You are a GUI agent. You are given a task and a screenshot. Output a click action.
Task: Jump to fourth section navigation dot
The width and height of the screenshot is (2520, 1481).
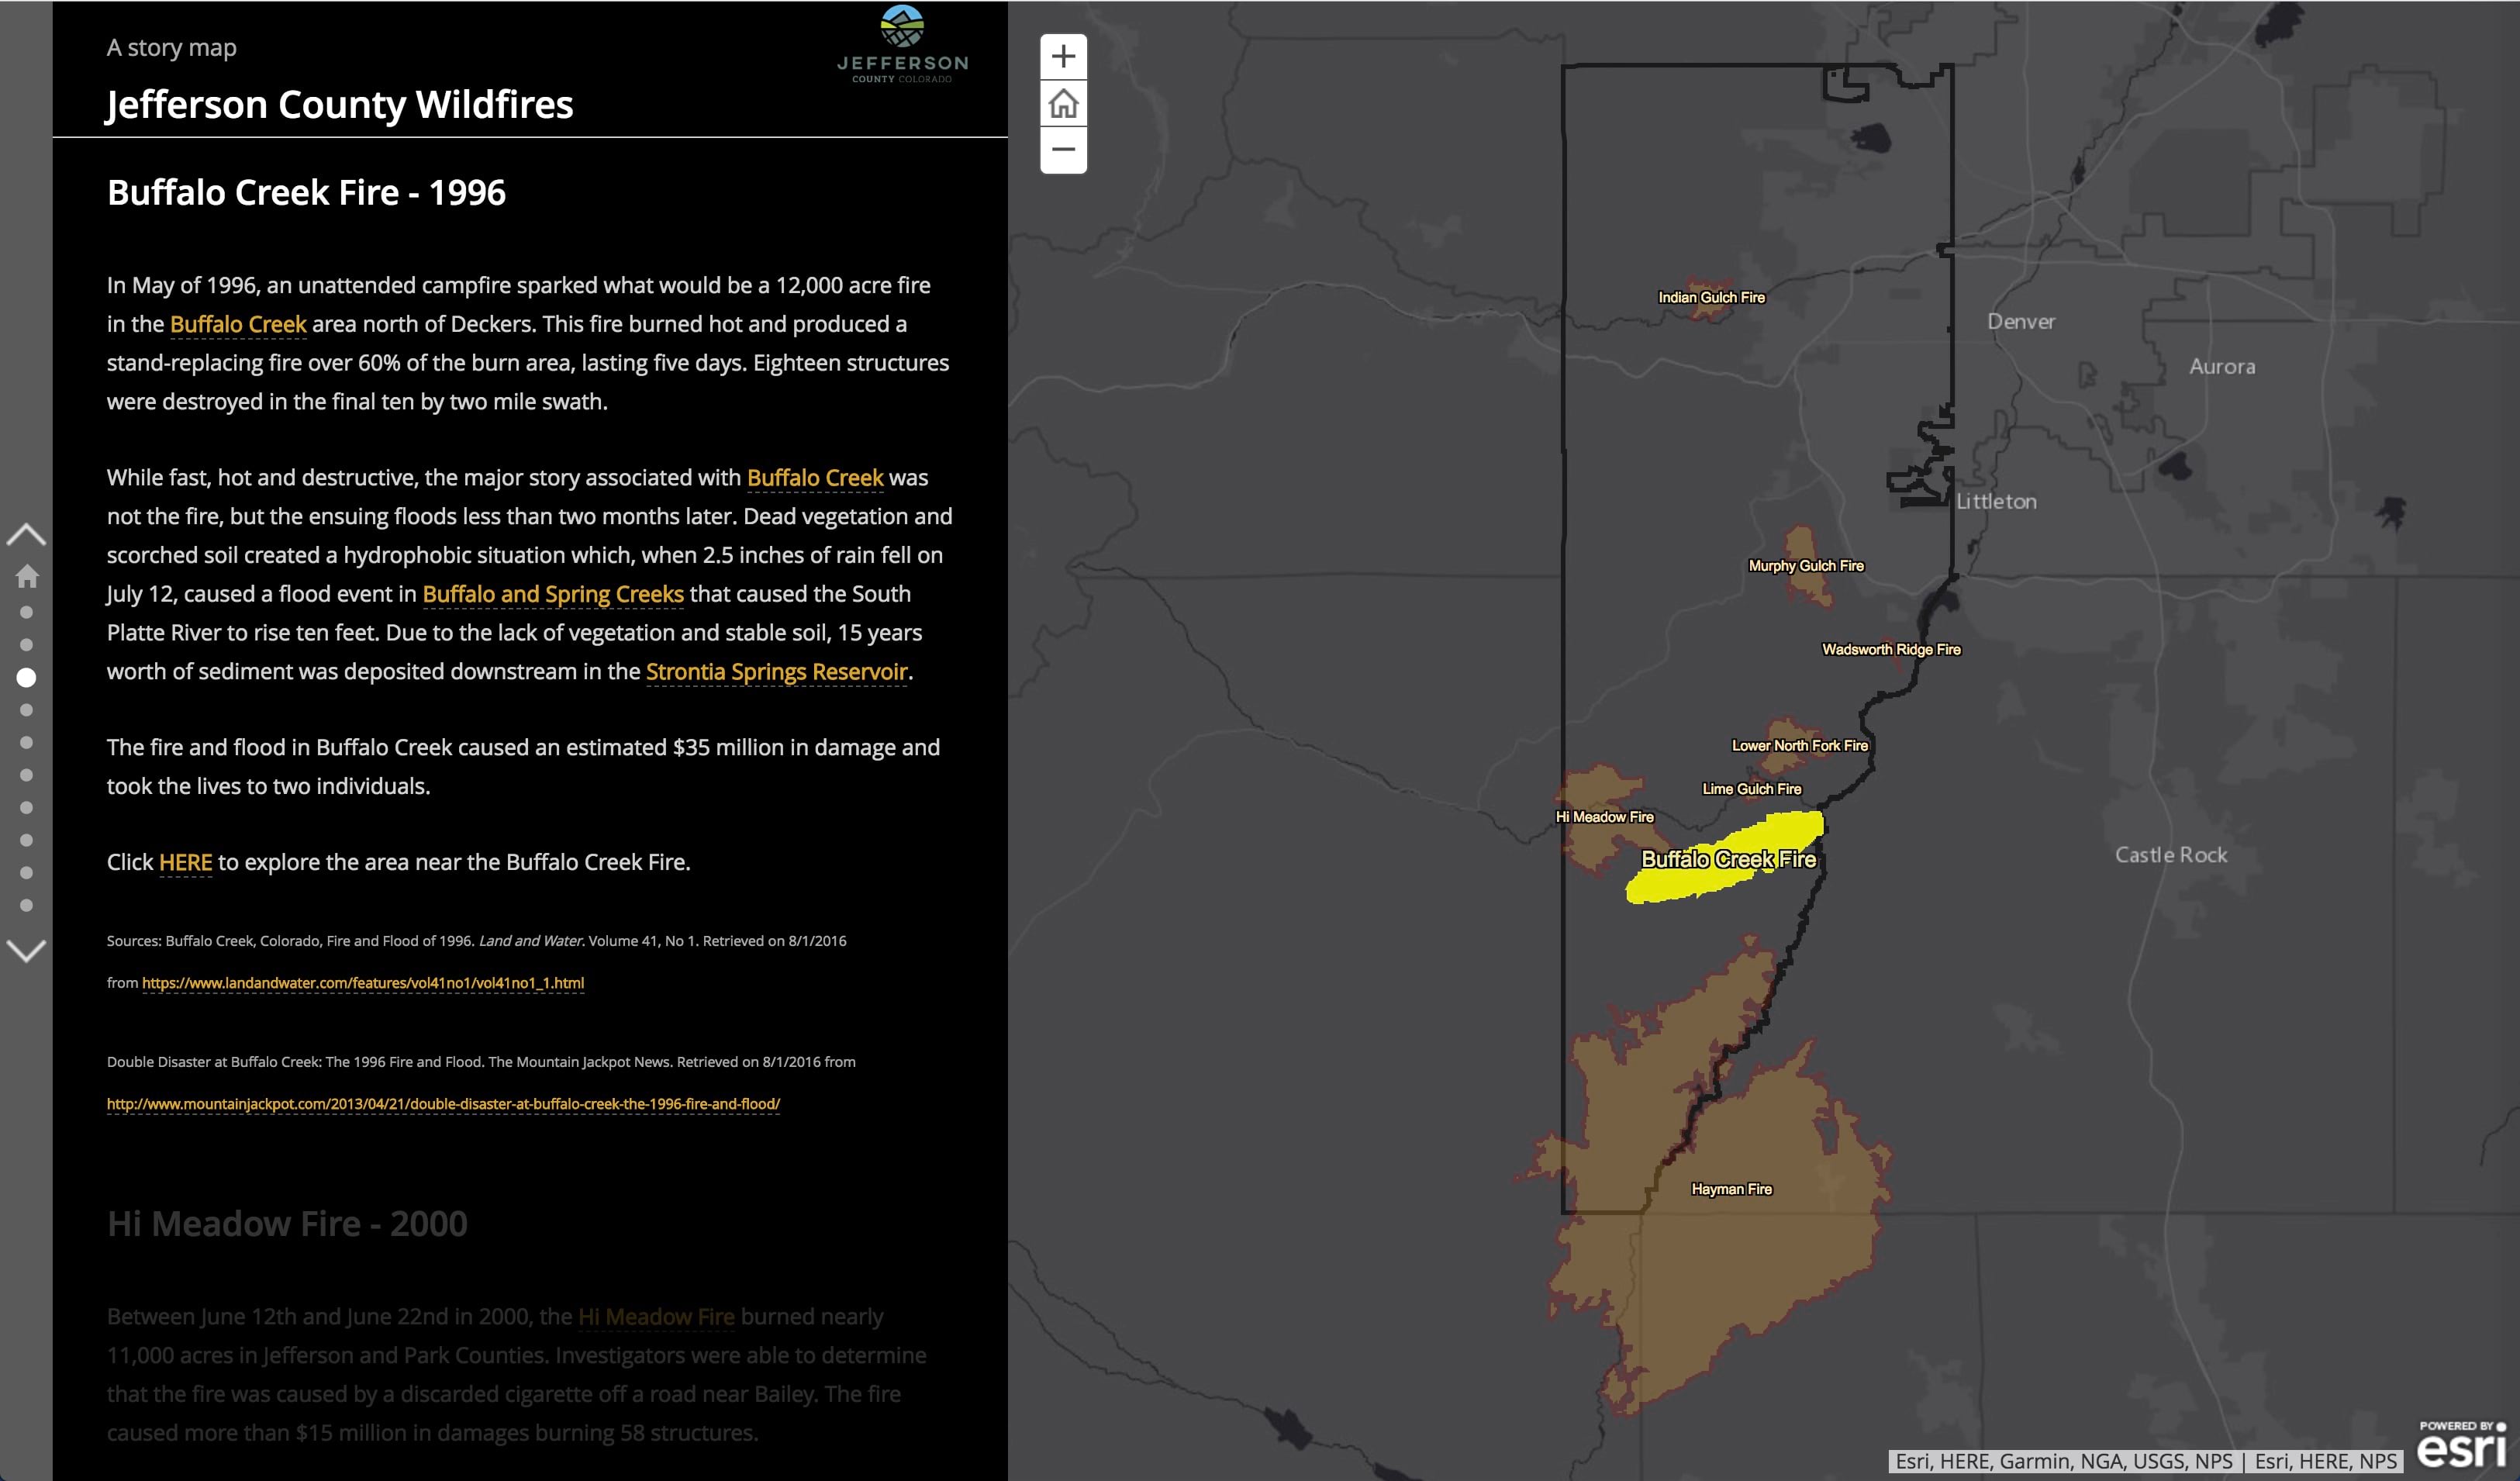pos(27,710)
